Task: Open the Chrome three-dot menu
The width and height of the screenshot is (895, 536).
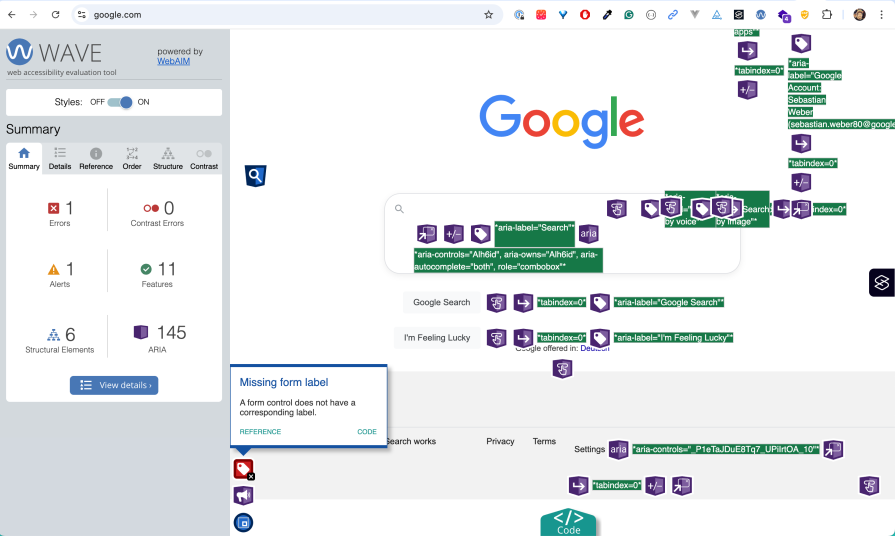Action: 881,15
